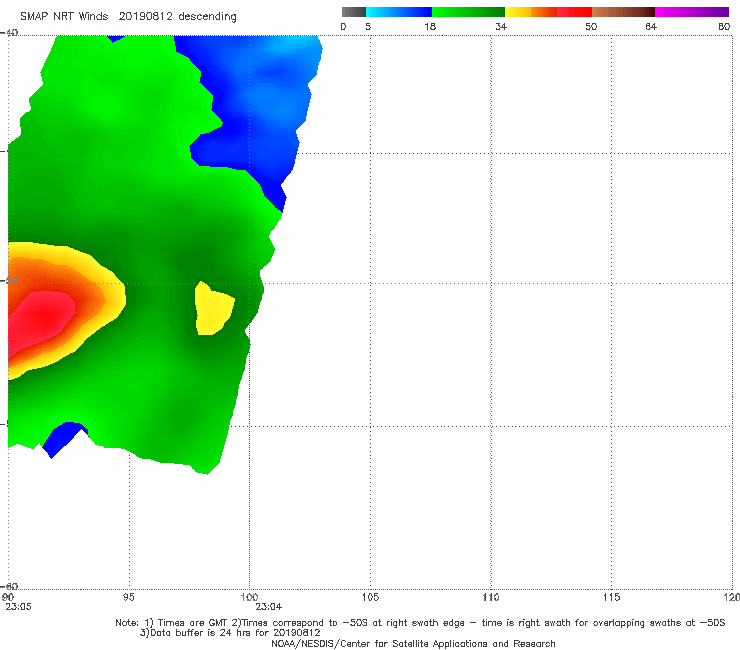Screen dimensions: 740x650
Task: Click the color bar label '50'
Action: click(x=591, y=26)
